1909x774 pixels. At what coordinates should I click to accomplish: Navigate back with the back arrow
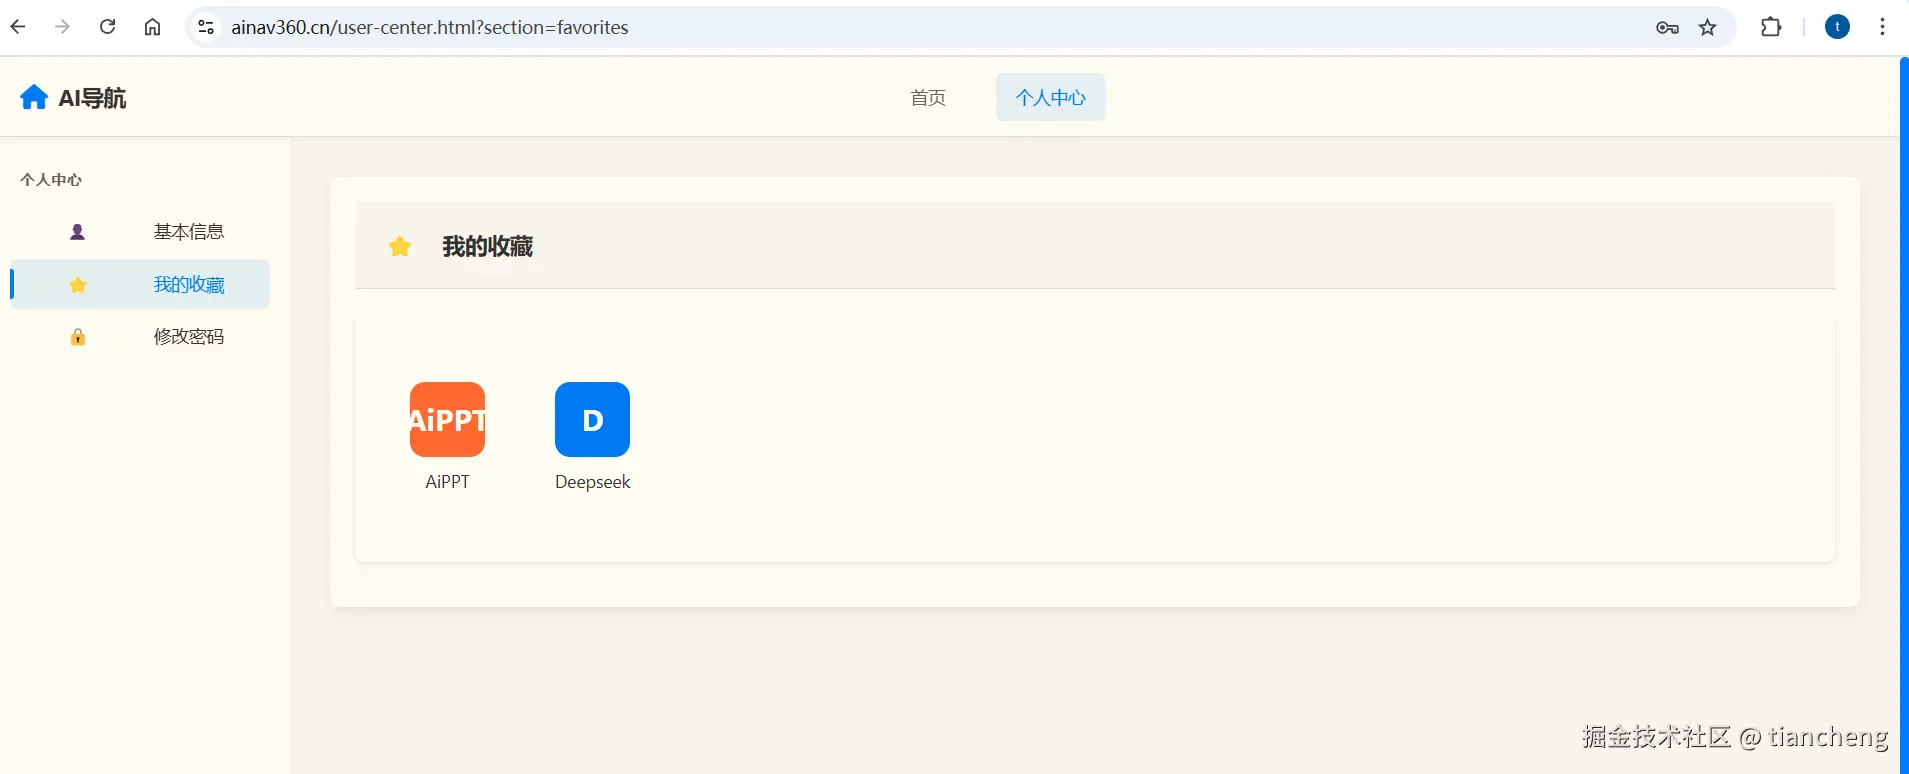point(18,27)
